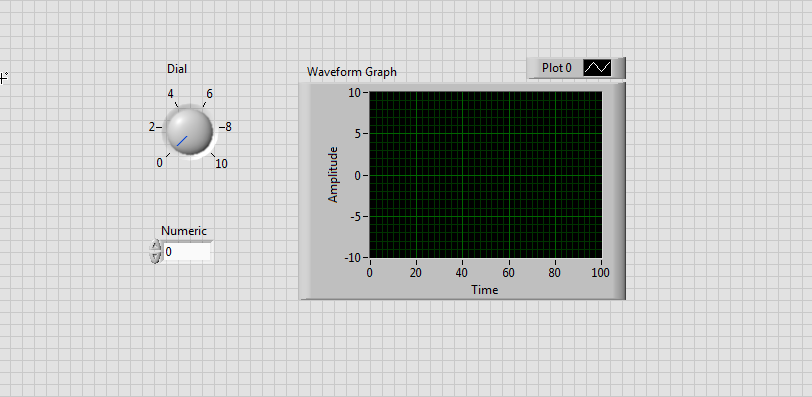
Task: Click the Dial label text
Action: click(177, 69)
